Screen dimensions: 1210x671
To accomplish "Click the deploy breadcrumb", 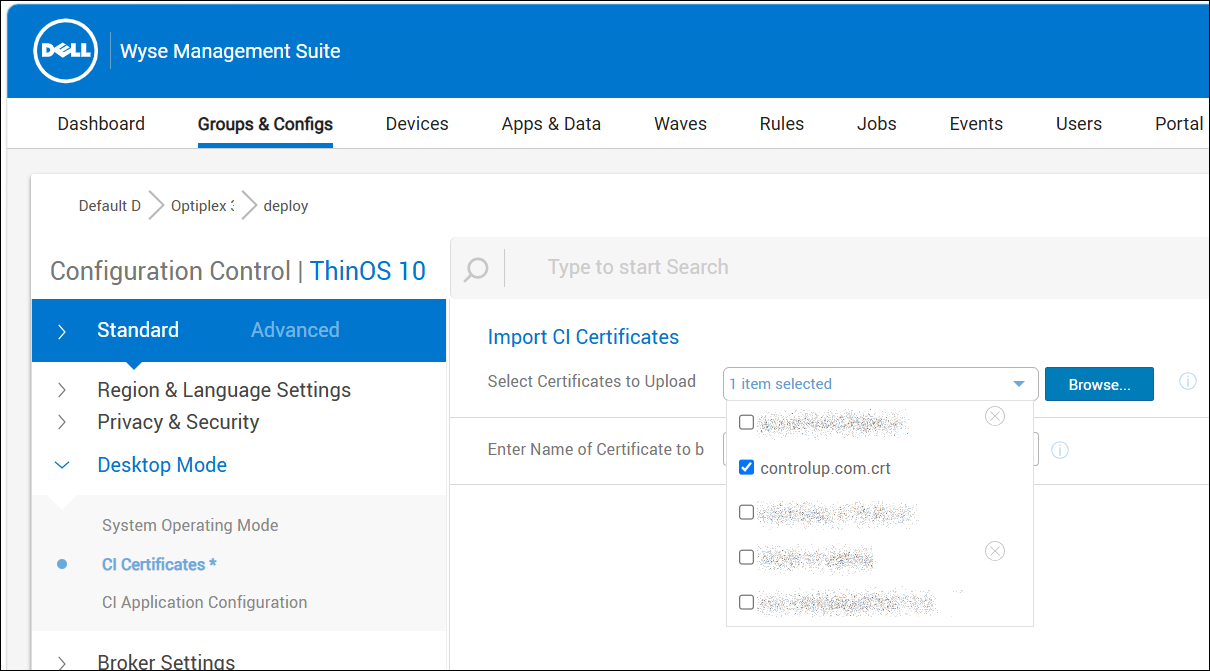I will point(286,206).
